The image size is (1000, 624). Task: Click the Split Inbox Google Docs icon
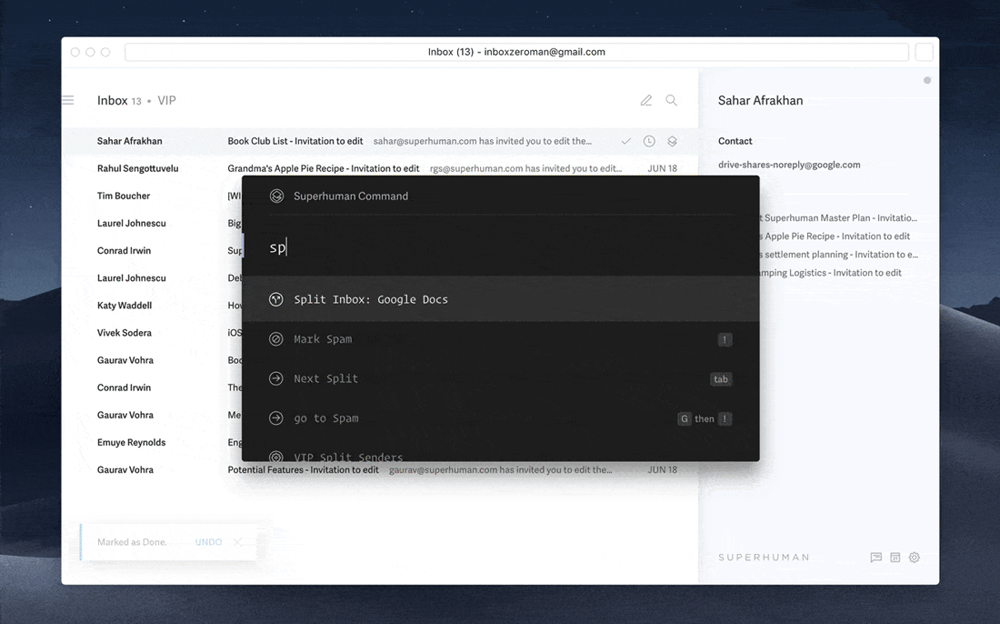click(x=276, y=299)
